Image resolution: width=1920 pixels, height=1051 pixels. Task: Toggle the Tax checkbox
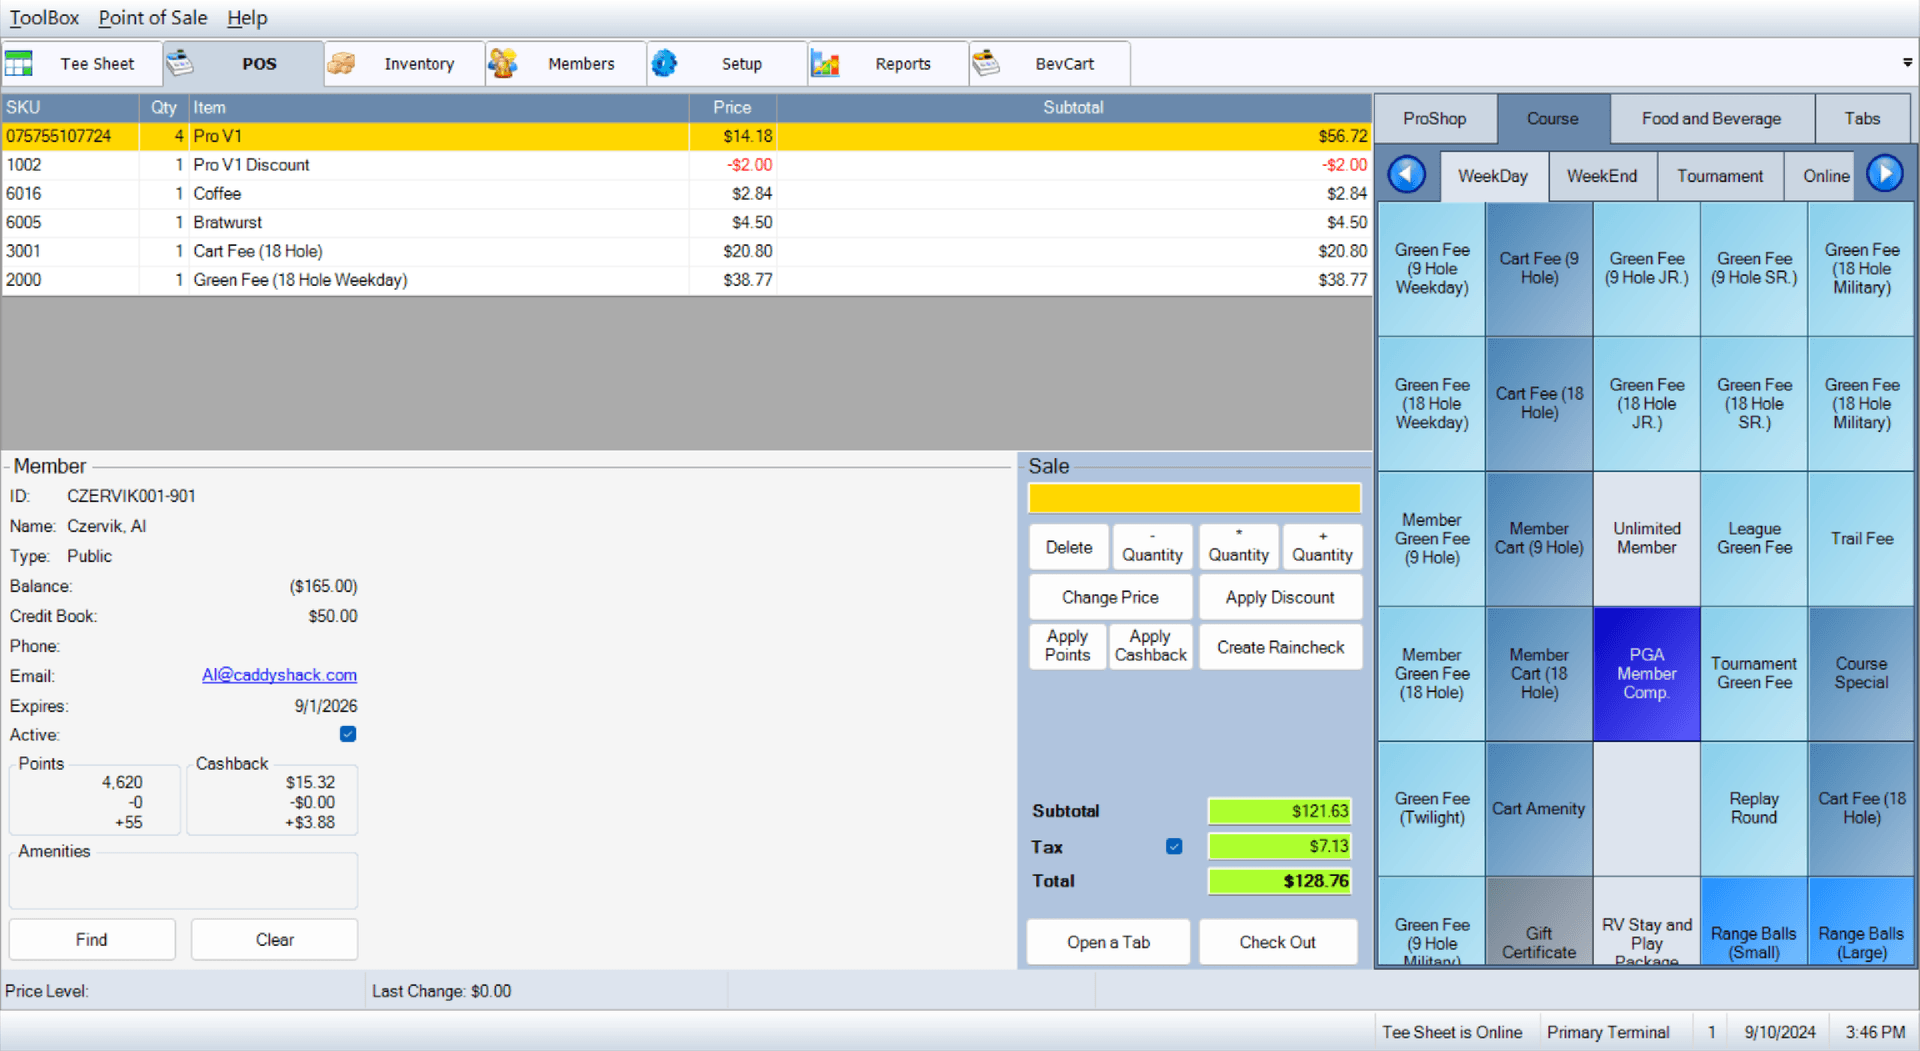[x=1174, y=847]
